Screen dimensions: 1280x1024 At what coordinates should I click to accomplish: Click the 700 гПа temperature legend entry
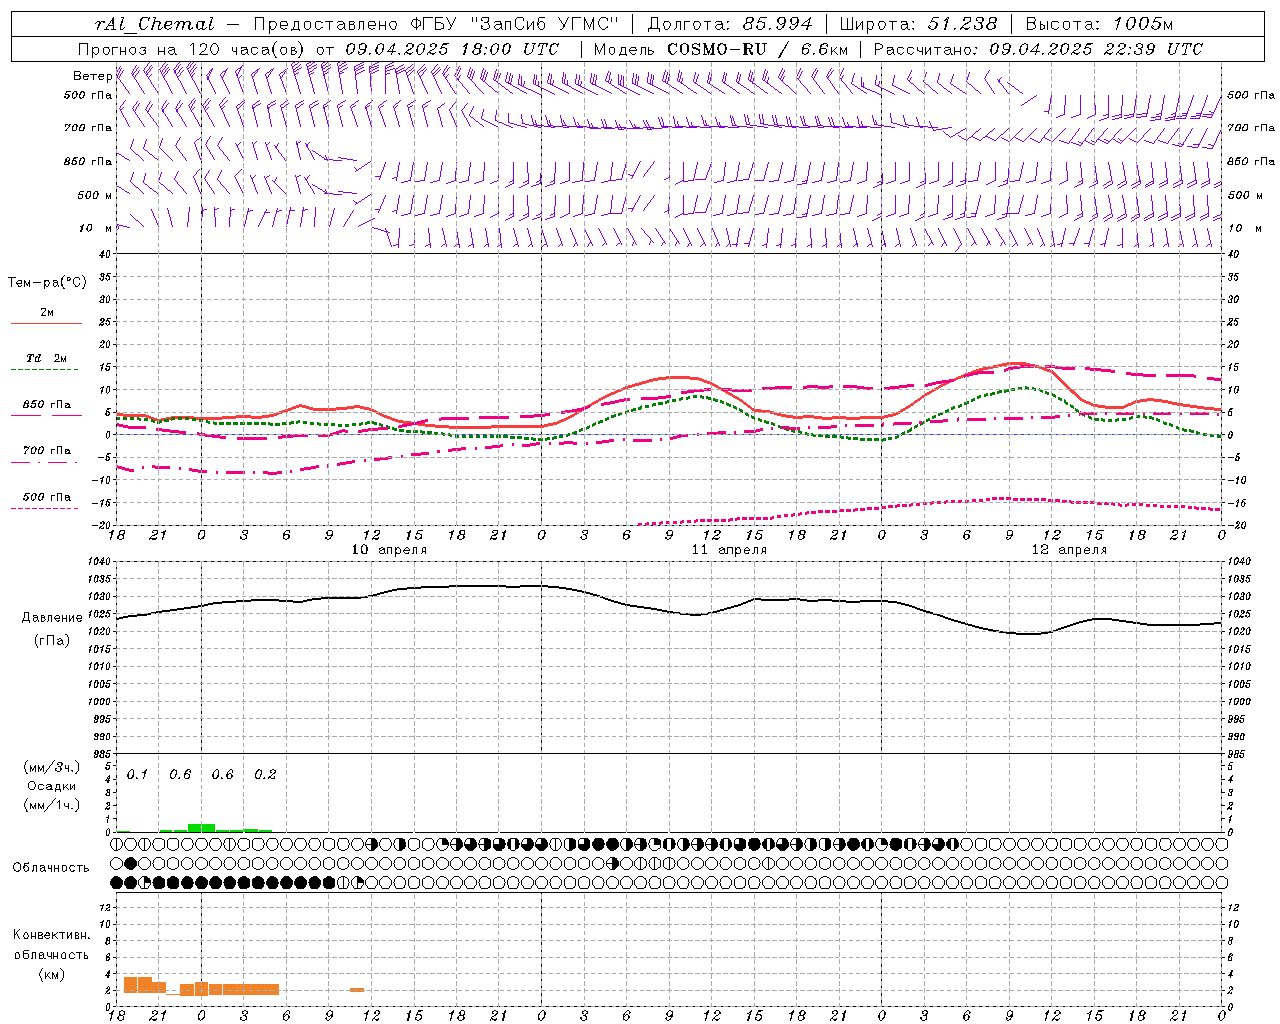47,451
